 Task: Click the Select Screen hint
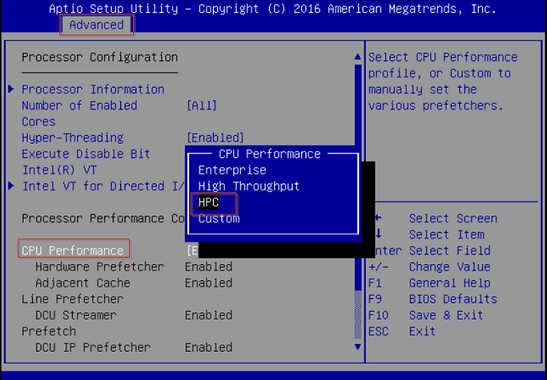coord(453,218)
